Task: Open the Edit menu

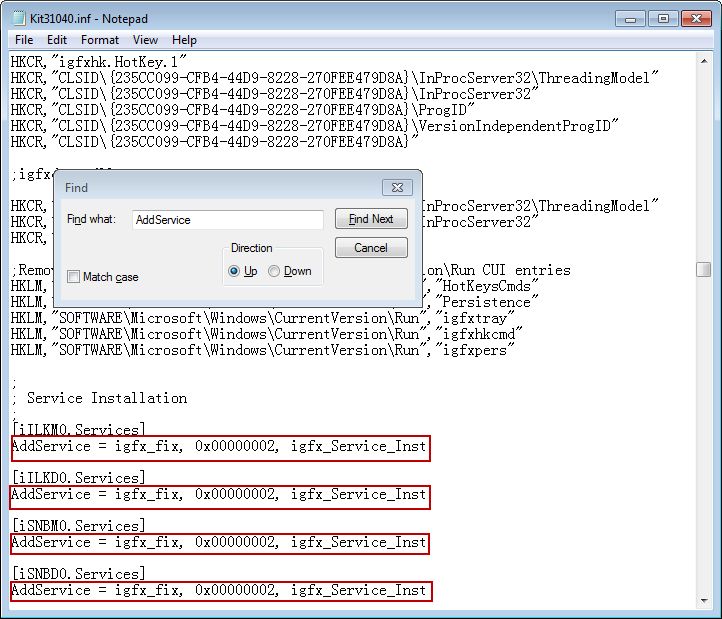Action: click(56, 40)
